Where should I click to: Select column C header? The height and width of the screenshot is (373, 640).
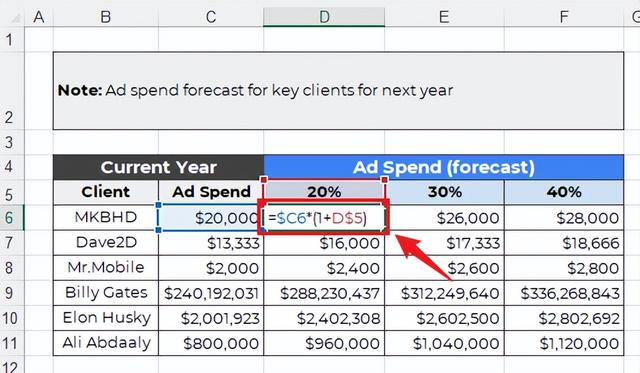tap(211, 17)
